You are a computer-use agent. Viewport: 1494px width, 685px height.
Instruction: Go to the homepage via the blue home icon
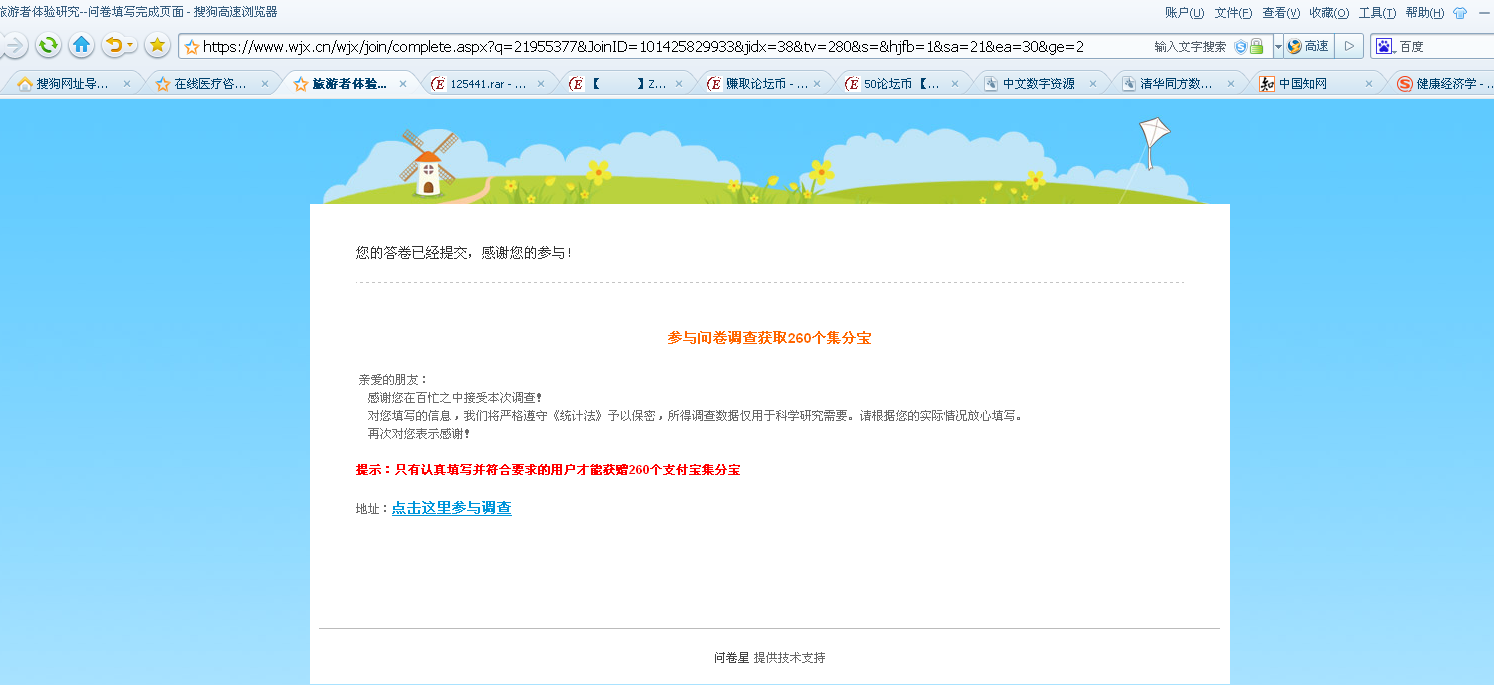tap(82, 45)
